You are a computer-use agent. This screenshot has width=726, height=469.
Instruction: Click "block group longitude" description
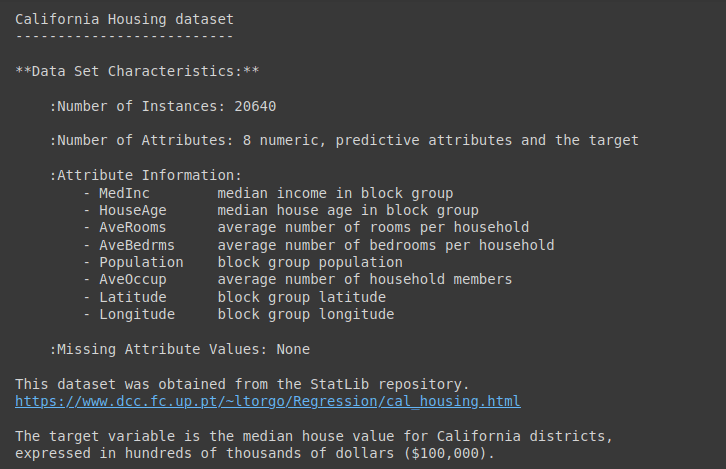tap(306, 314)
